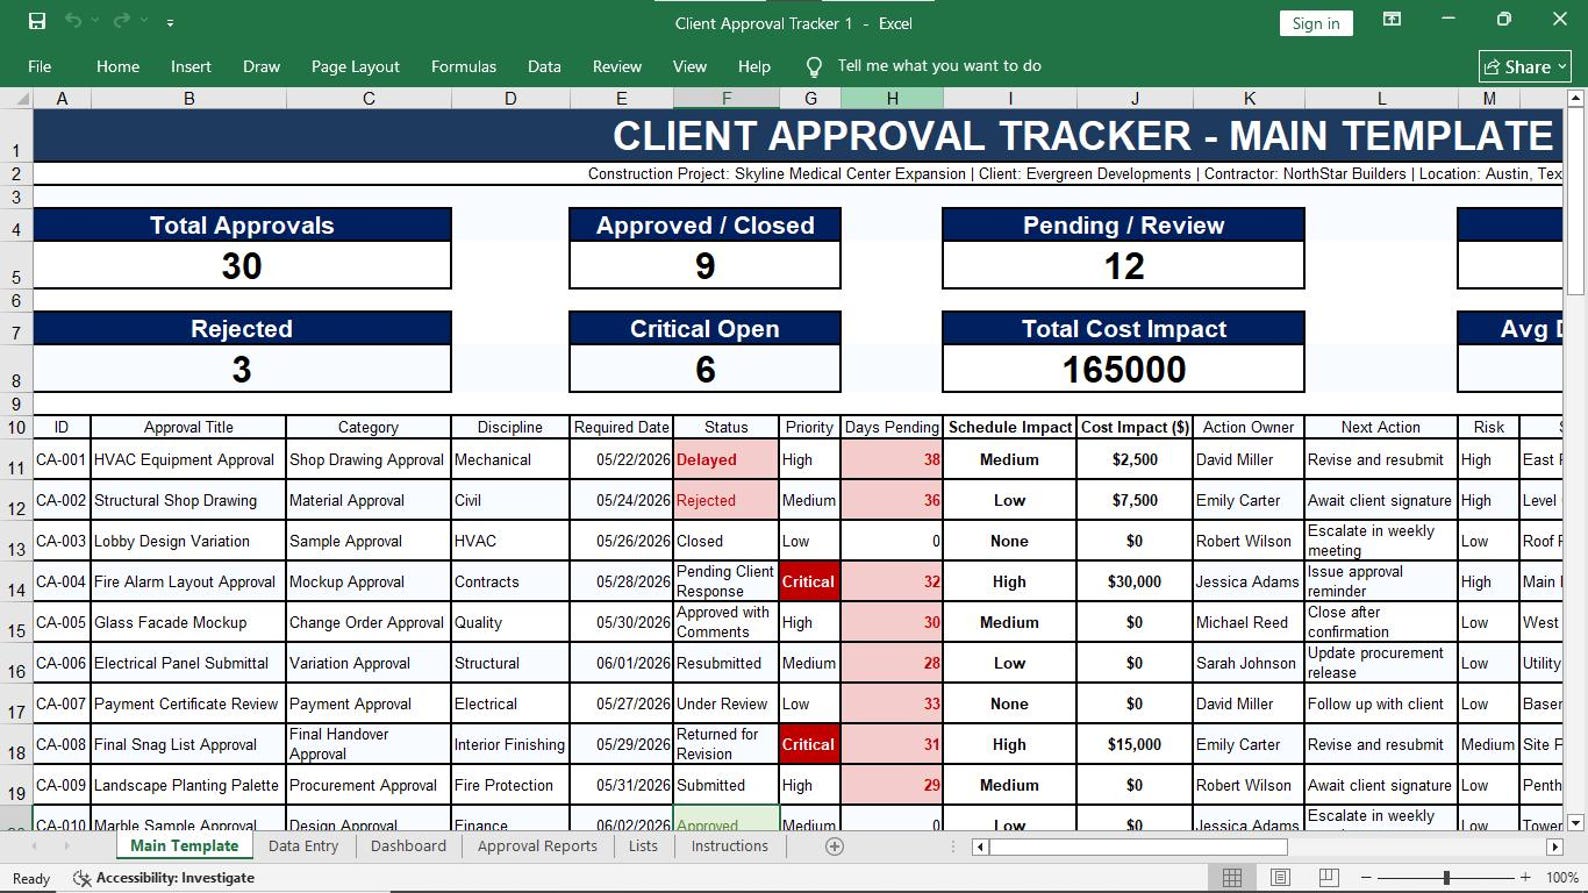Click the horizontal scrollbar thumb
This screenshot has height=893, width=1588.
pos(1138,847)
